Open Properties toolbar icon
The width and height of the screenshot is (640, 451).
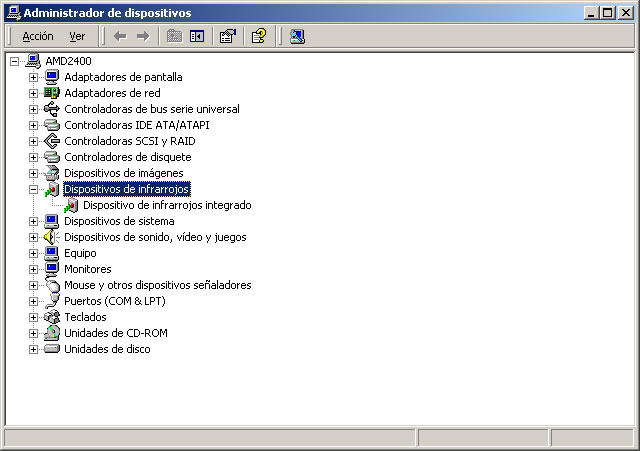(x=228, y=36)
